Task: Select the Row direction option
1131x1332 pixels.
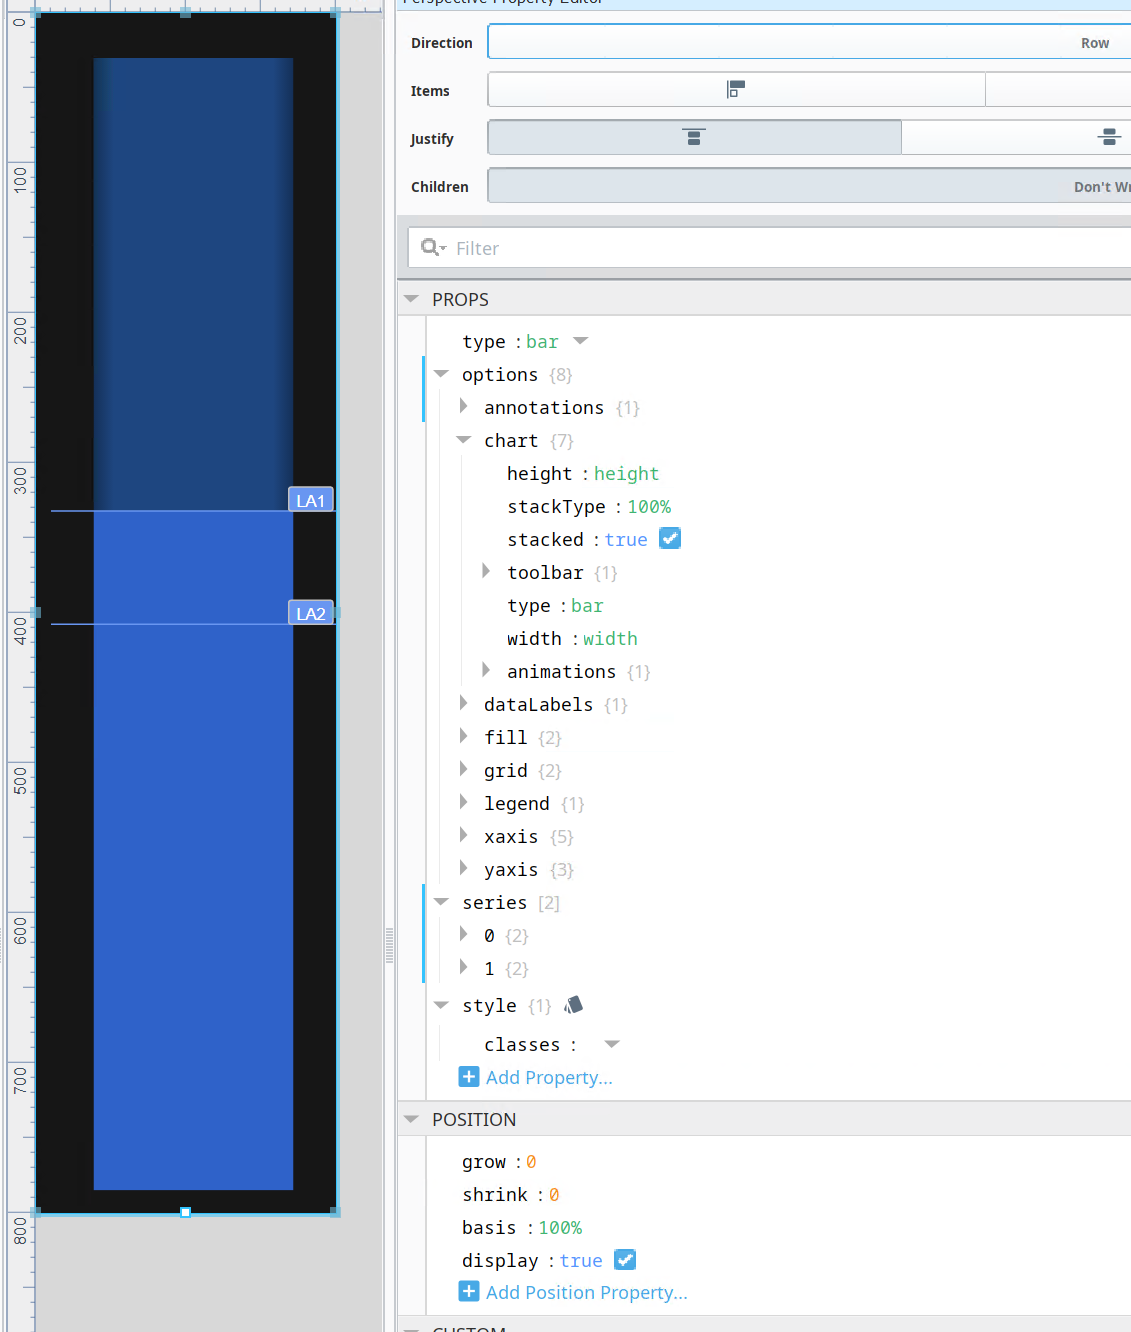Action: point(809,42)
